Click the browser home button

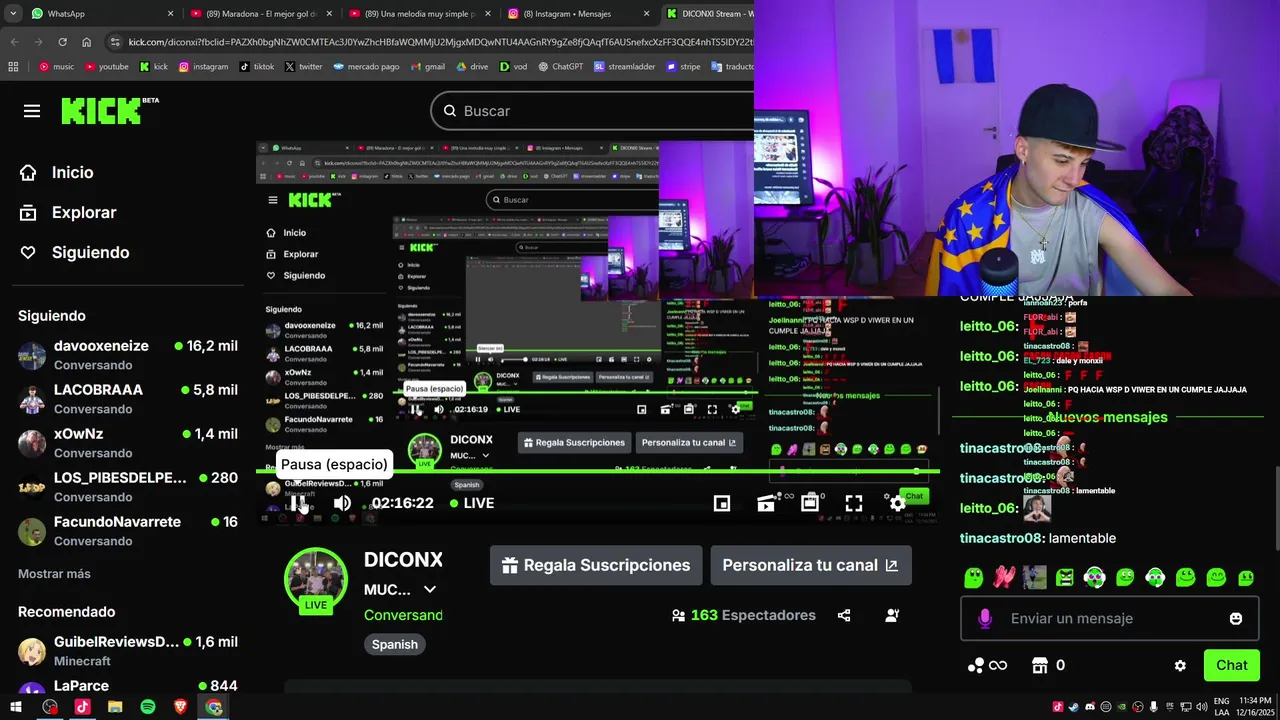coord(86,42)
